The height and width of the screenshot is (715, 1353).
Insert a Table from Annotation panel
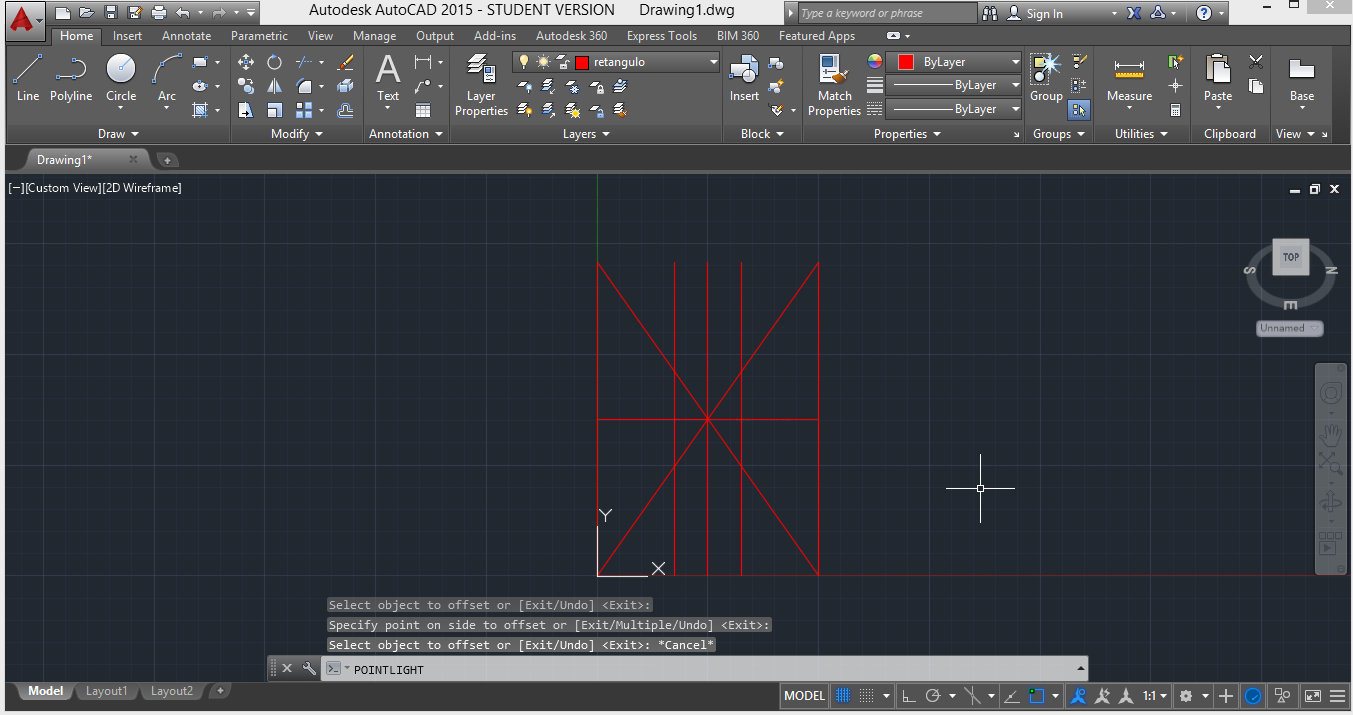[x=423, y=110]
